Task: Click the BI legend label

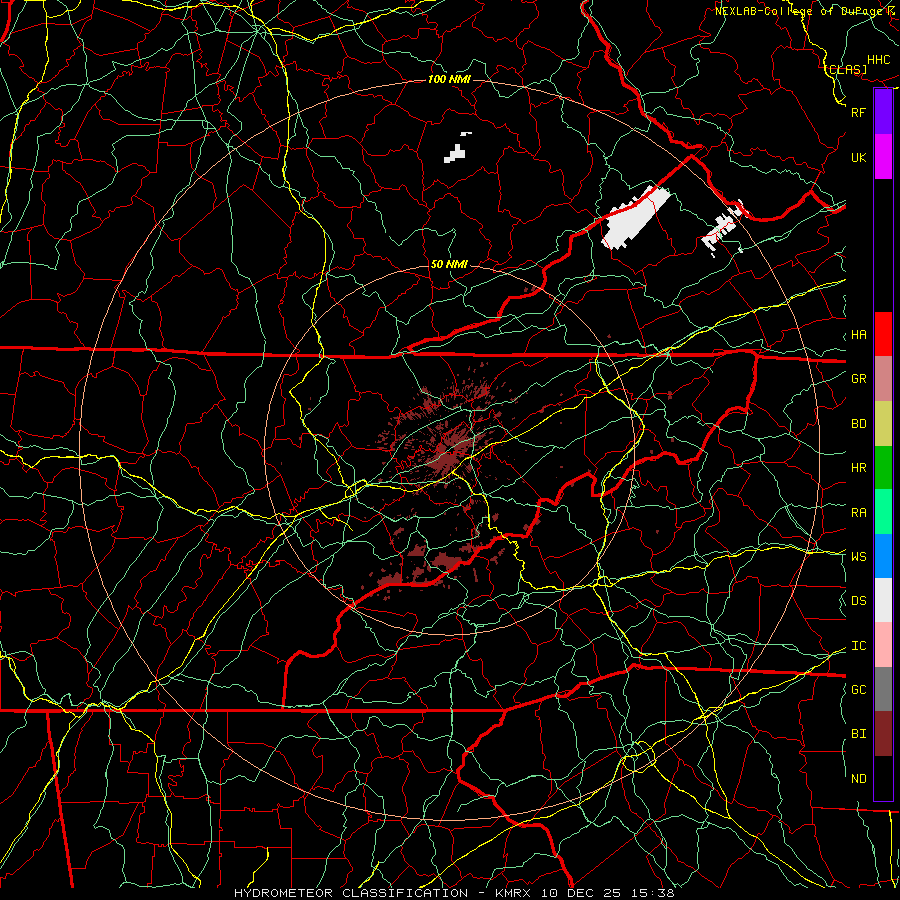Action: (x=858, y=734)
